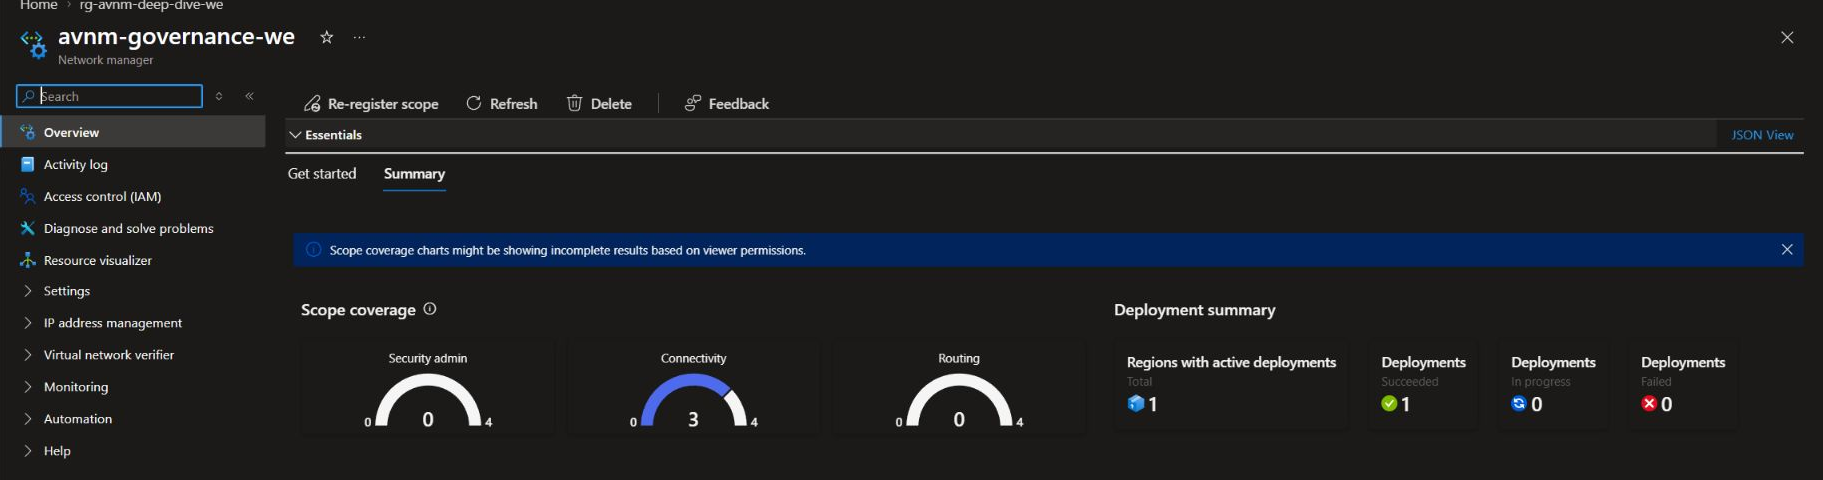Screen dimensions: 1823x480
Task: Click the info icon in blue banner
Action: tap(313, 250)
